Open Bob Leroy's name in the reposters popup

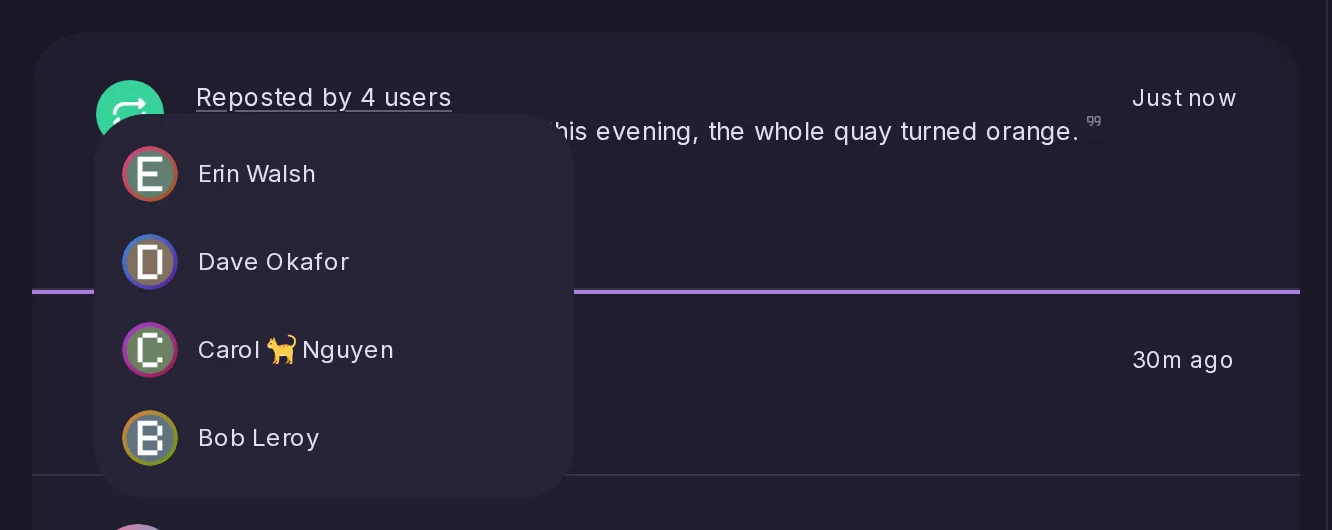coord(259,438)
